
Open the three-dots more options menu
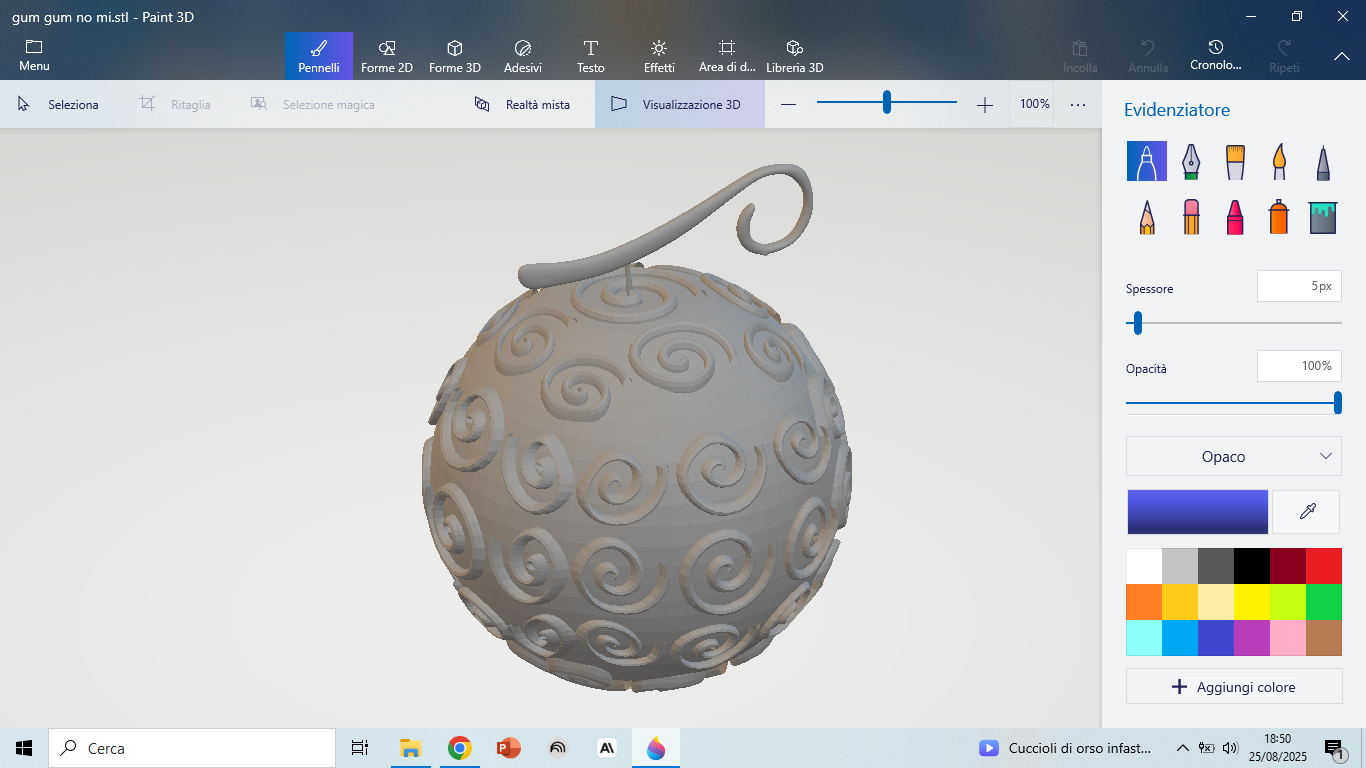[1078, 105]
